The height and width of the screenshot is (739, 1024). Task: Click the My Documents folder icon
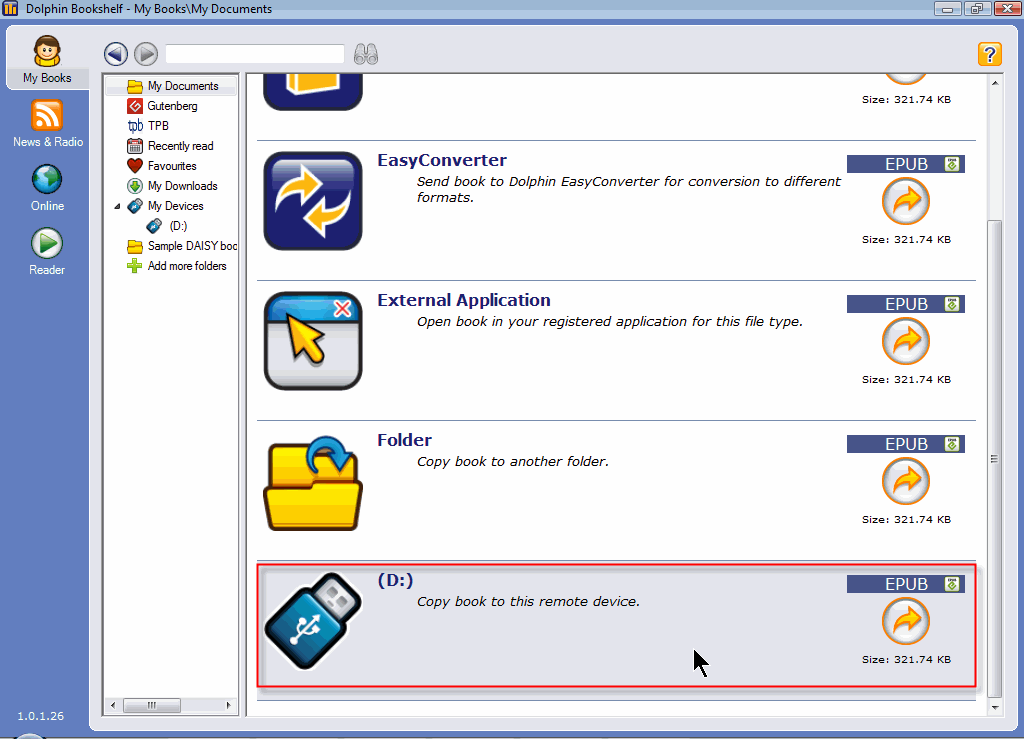coord(135,86)
